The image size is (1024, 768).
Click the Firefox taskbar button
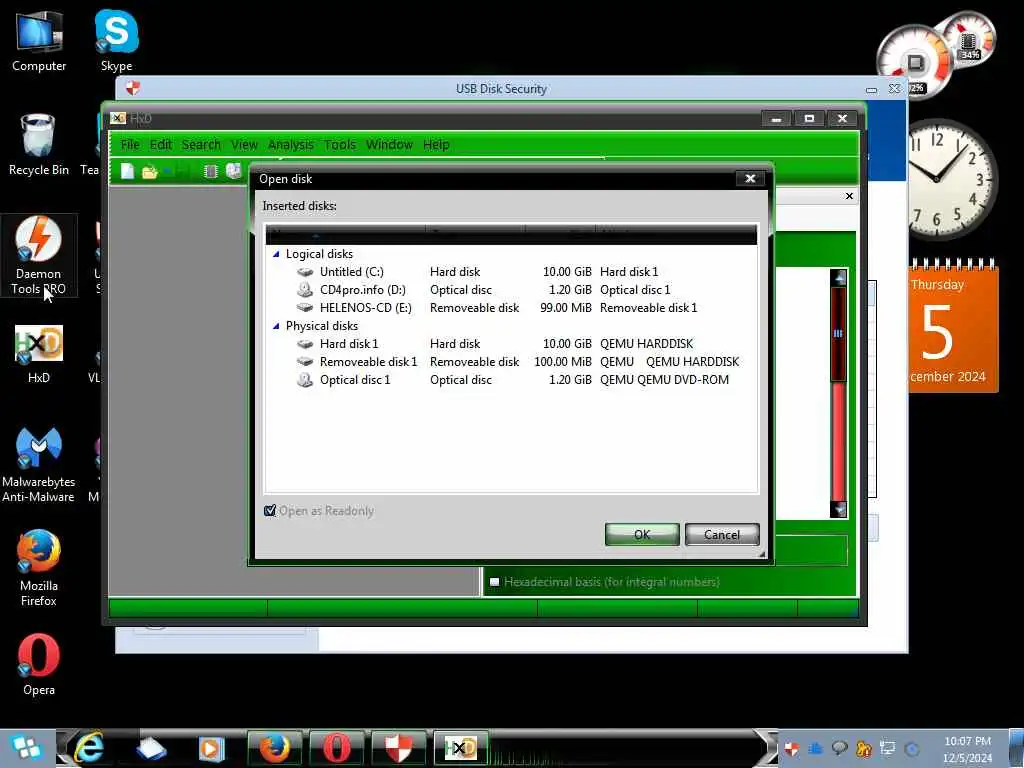(x=274, y=747)
